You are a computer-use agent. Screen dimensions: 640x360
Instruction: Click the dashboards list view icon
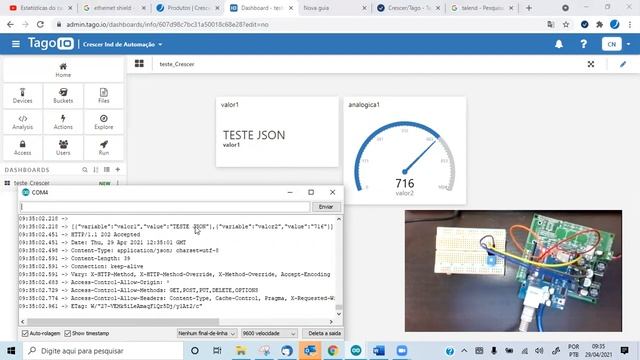point(107,169)
